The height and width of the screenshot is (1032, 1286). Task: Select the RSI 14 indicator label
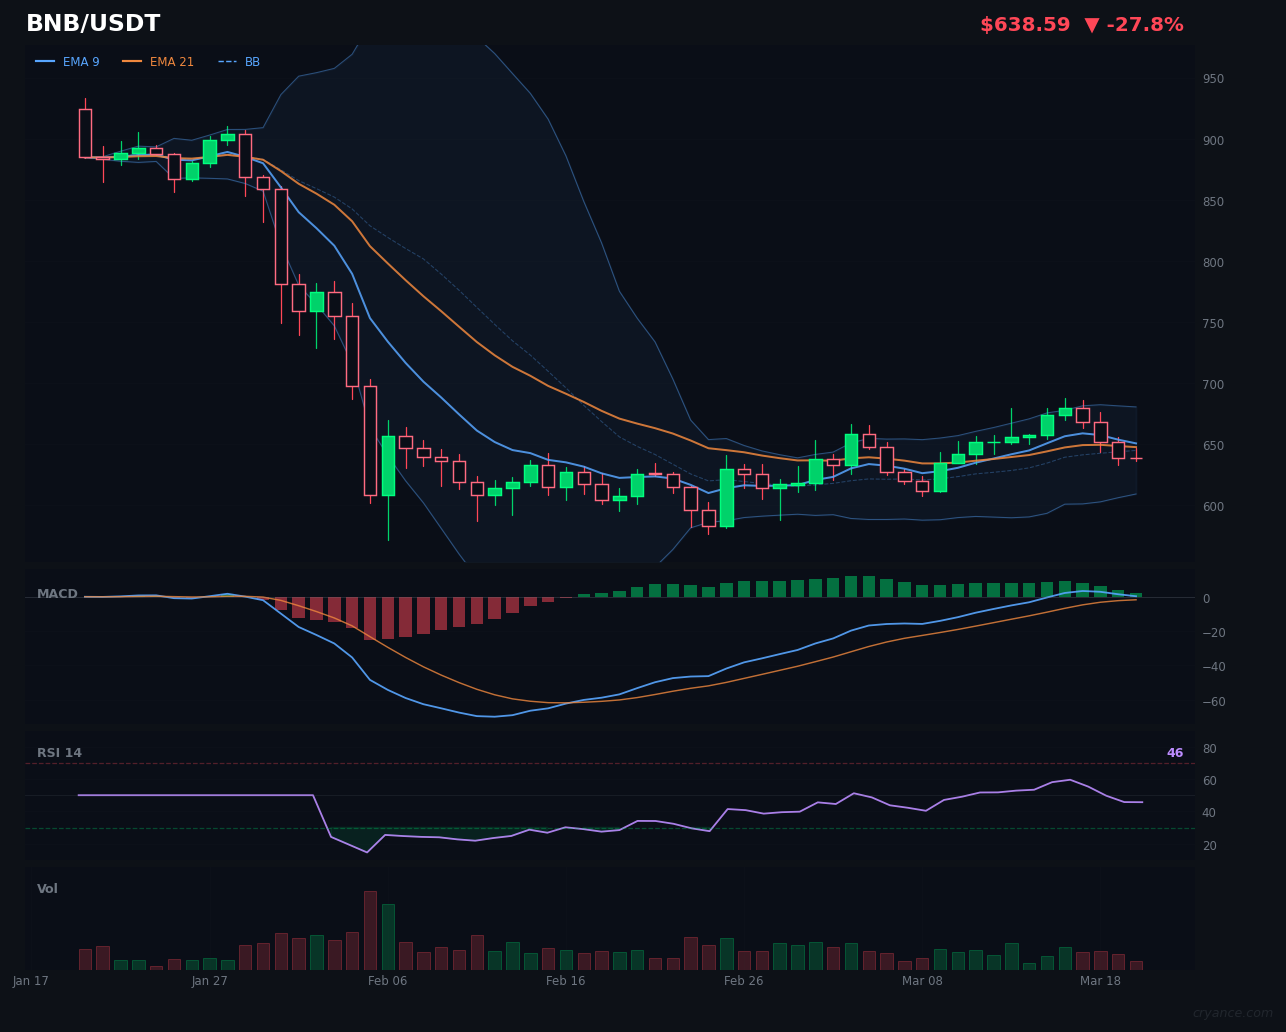tap(59, 752)
